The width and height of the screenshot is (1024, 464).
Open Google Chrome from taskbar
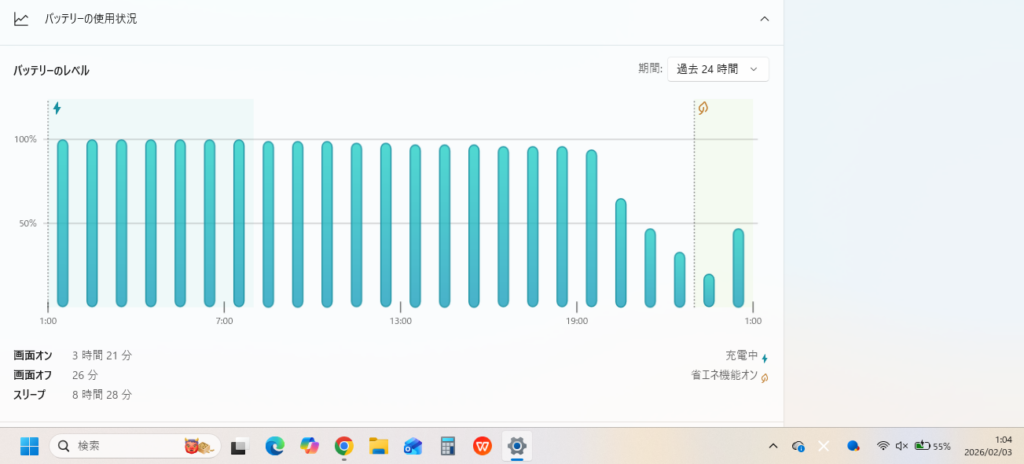click(344, 446)
